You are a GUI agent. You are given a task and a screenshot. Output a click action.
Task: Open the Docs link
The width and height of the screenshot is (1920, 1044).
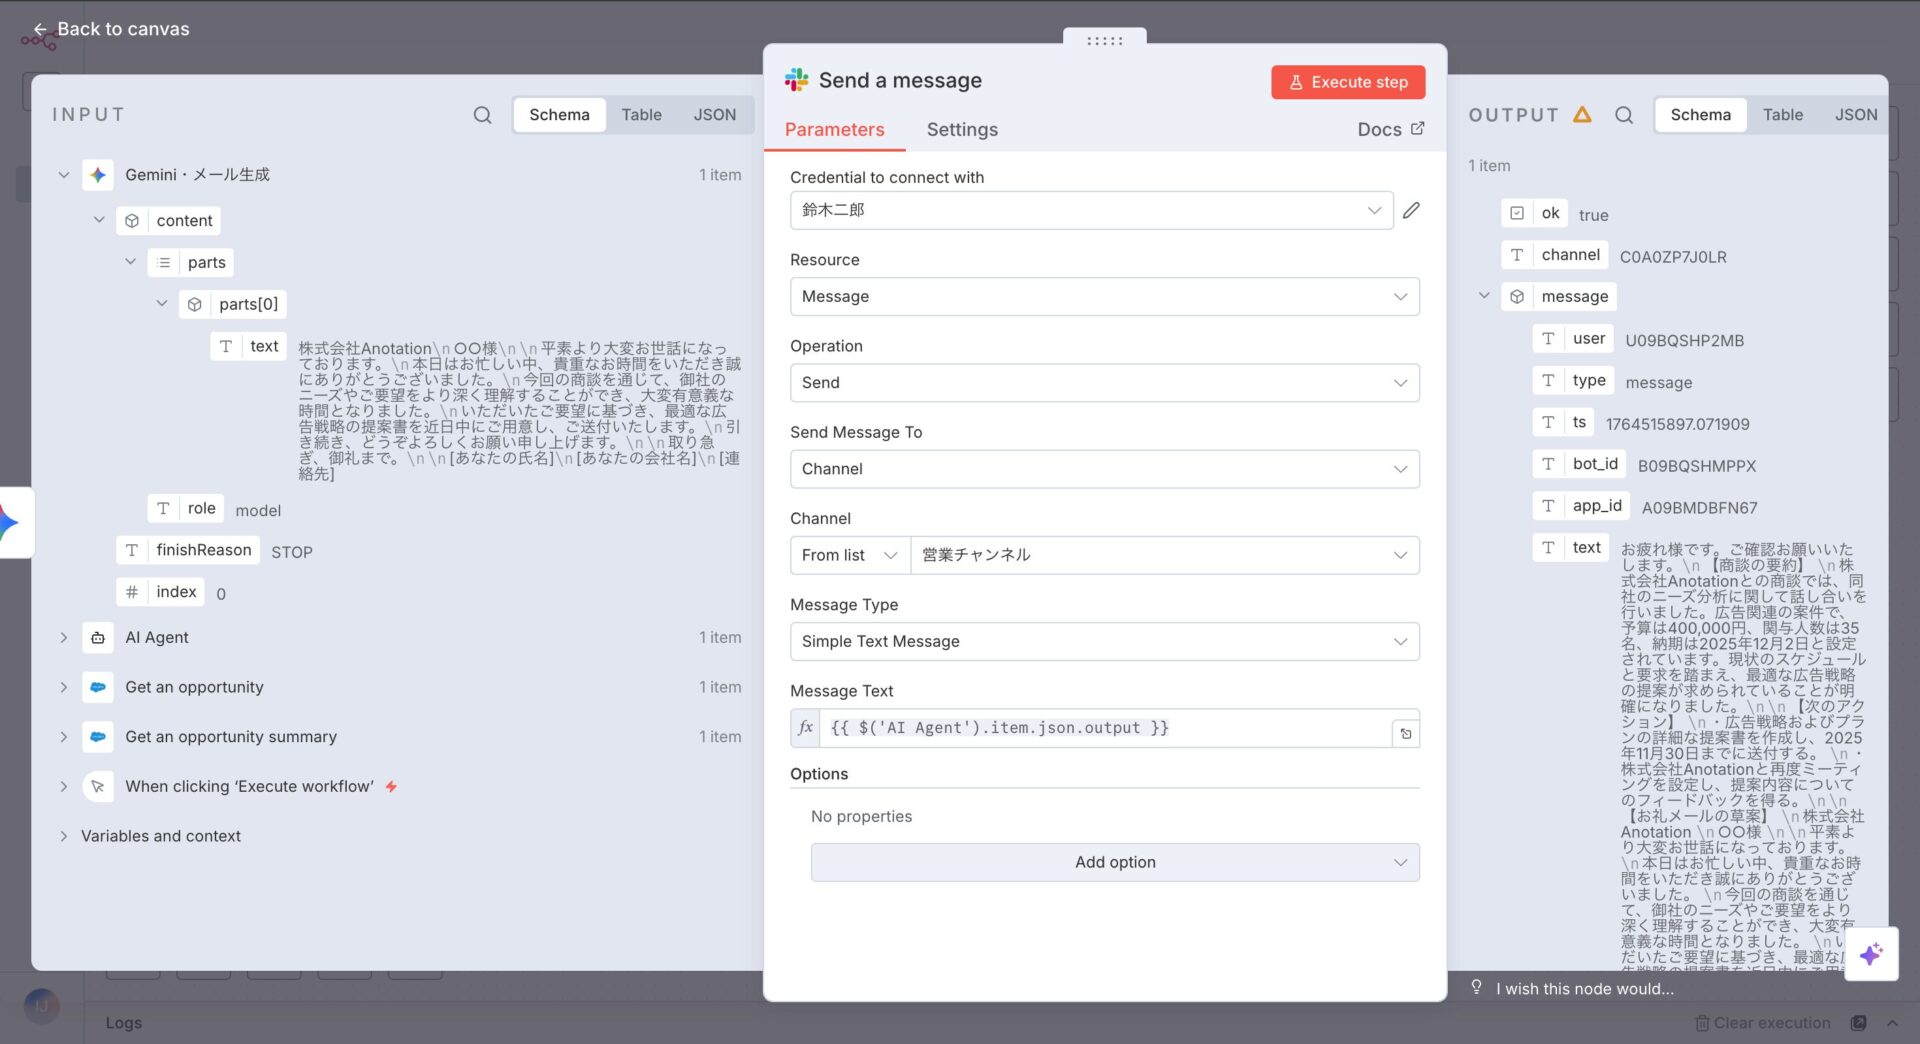point(1390,130)
